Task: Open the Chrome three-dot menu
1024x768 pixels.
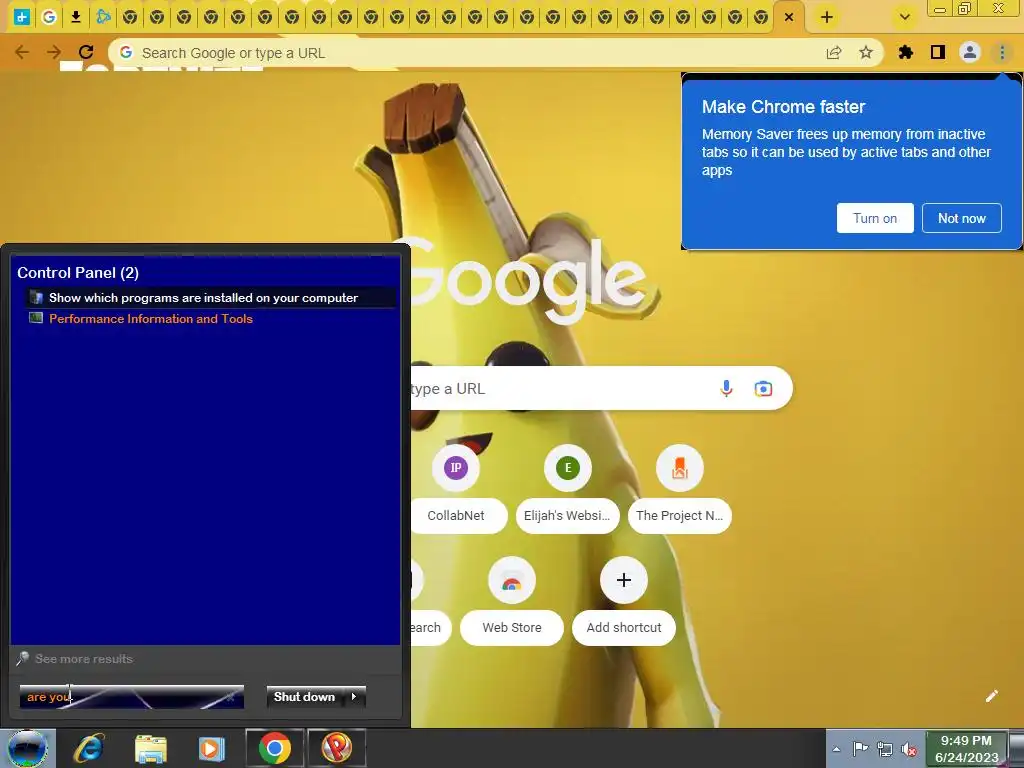Action: tap(1002, 53)
